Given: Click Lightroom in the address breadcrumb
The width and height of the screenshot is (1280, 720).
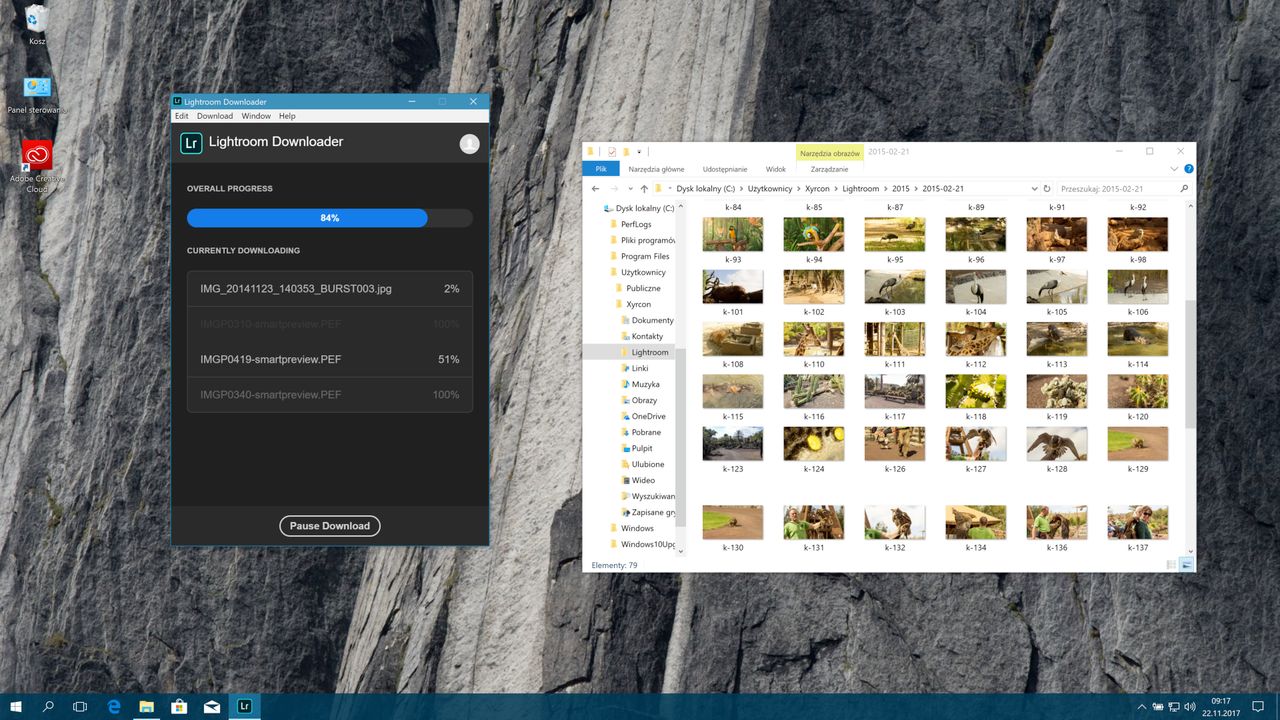Looking at the screenshot, I should pos(860,188).
